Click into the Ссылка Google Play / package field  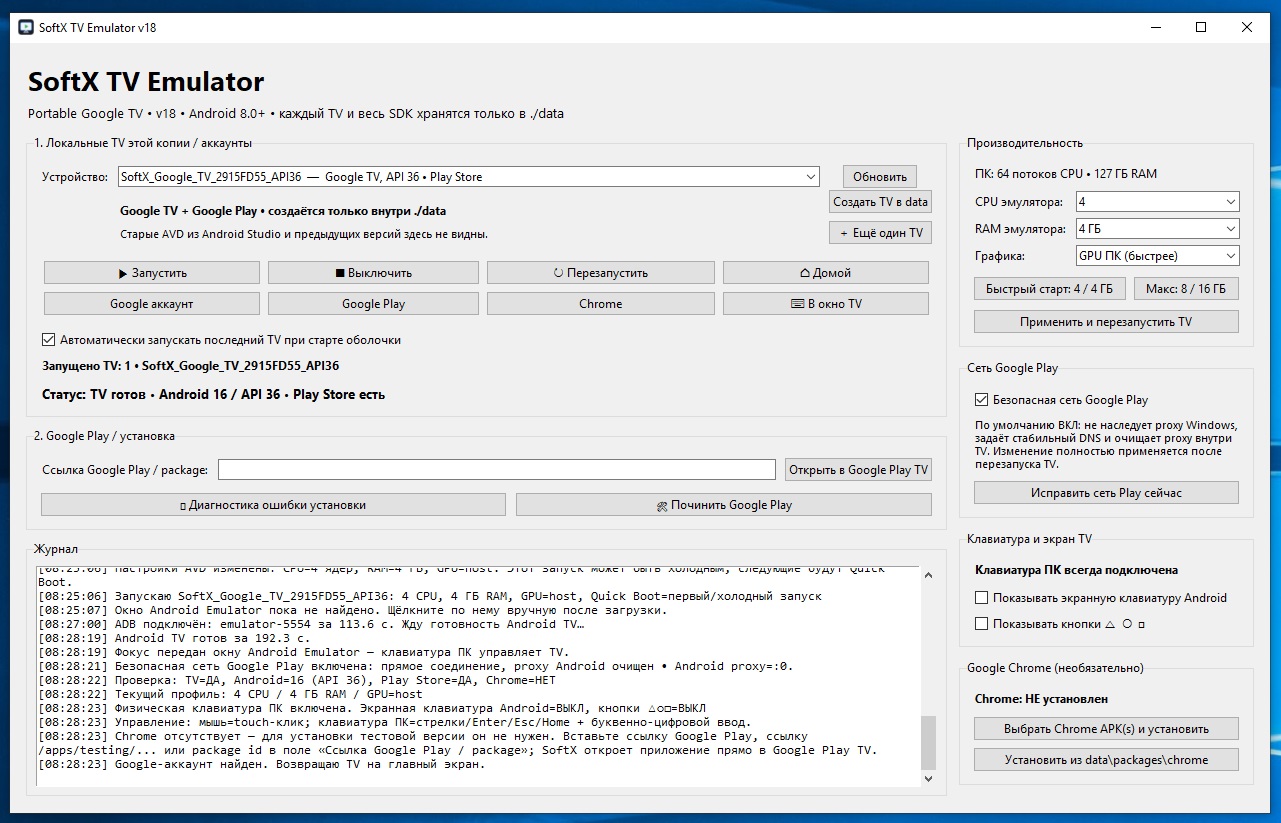497,469
